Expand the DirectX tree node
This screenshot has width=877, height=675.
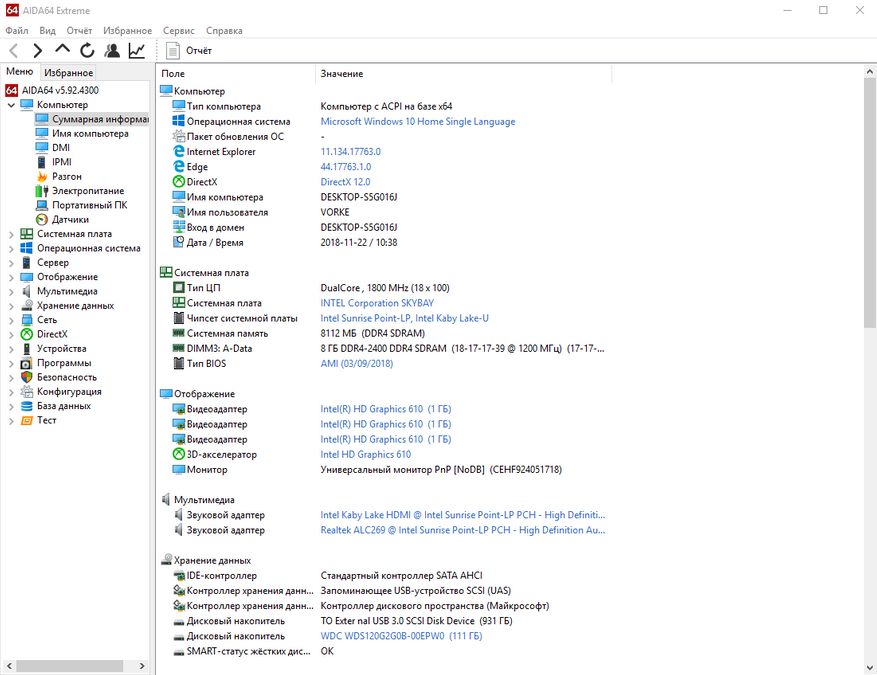11,334
